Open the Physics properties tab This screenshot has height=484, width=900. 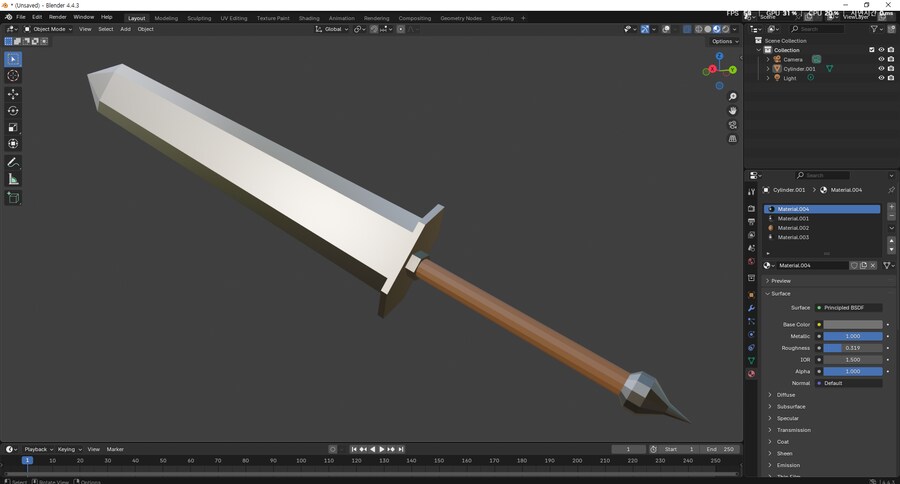(751, 334)
